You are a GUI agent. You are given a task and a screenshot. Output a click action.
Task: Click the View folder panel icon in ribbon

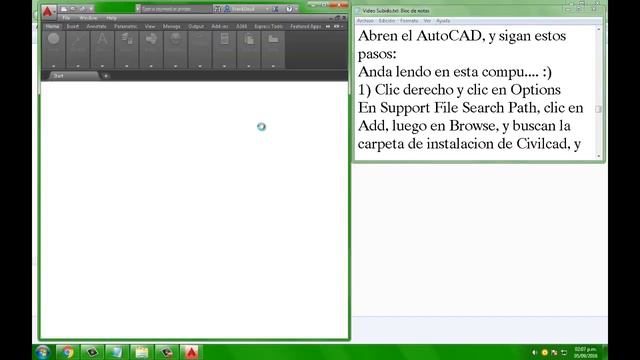point(273,39)
